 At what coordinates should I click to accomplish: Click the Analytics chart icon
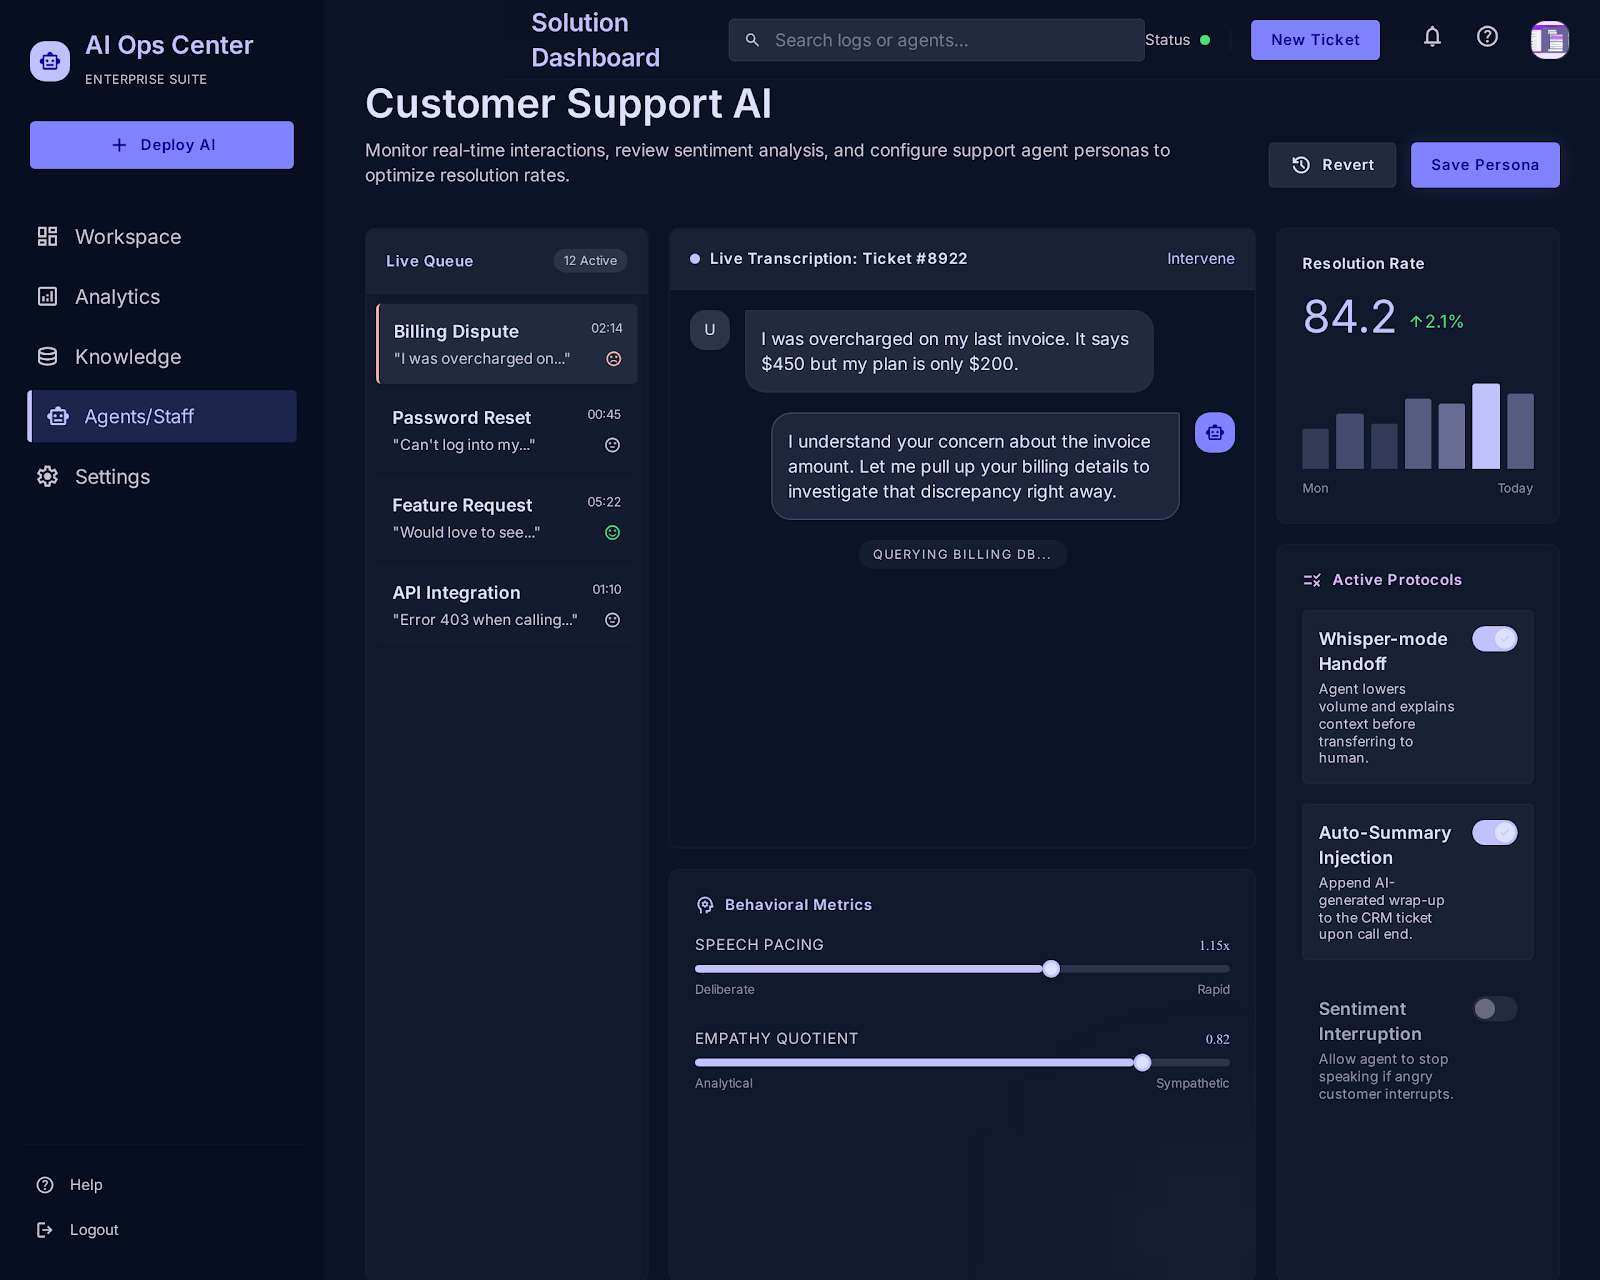coord(47,296)
